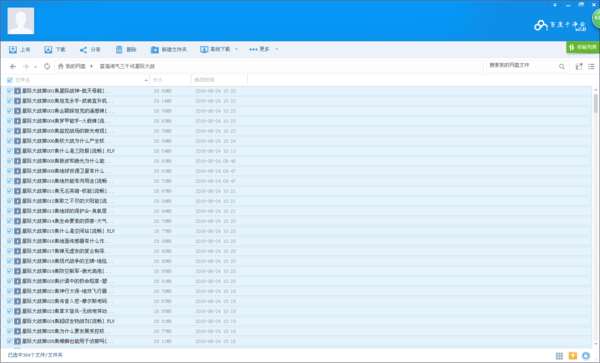
Task: Refresh the current folder listing
Action: (47, 66)
